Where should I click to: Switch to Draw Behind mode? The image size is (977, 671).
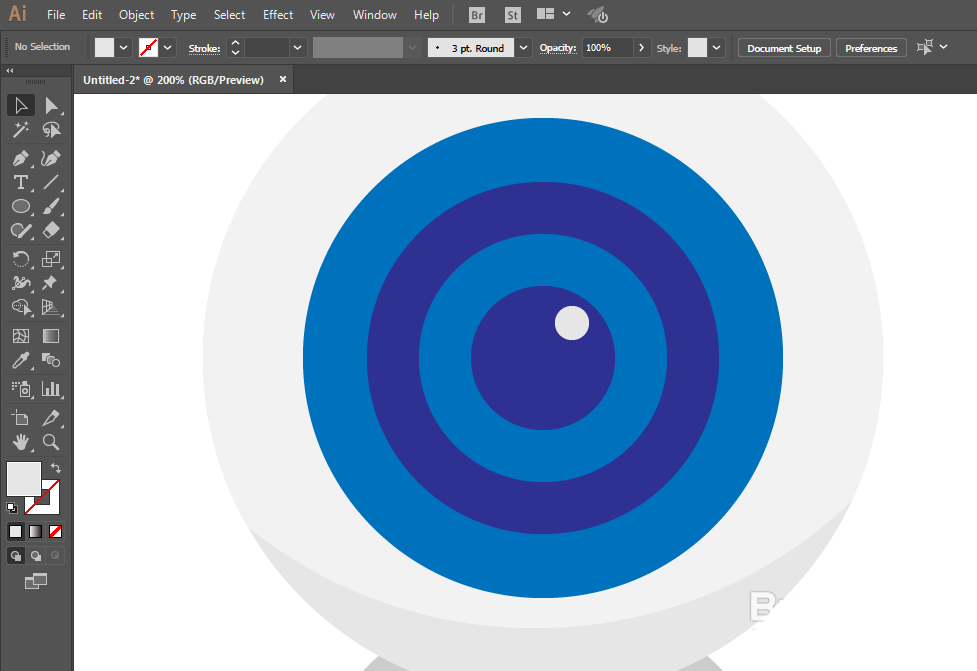36,556
